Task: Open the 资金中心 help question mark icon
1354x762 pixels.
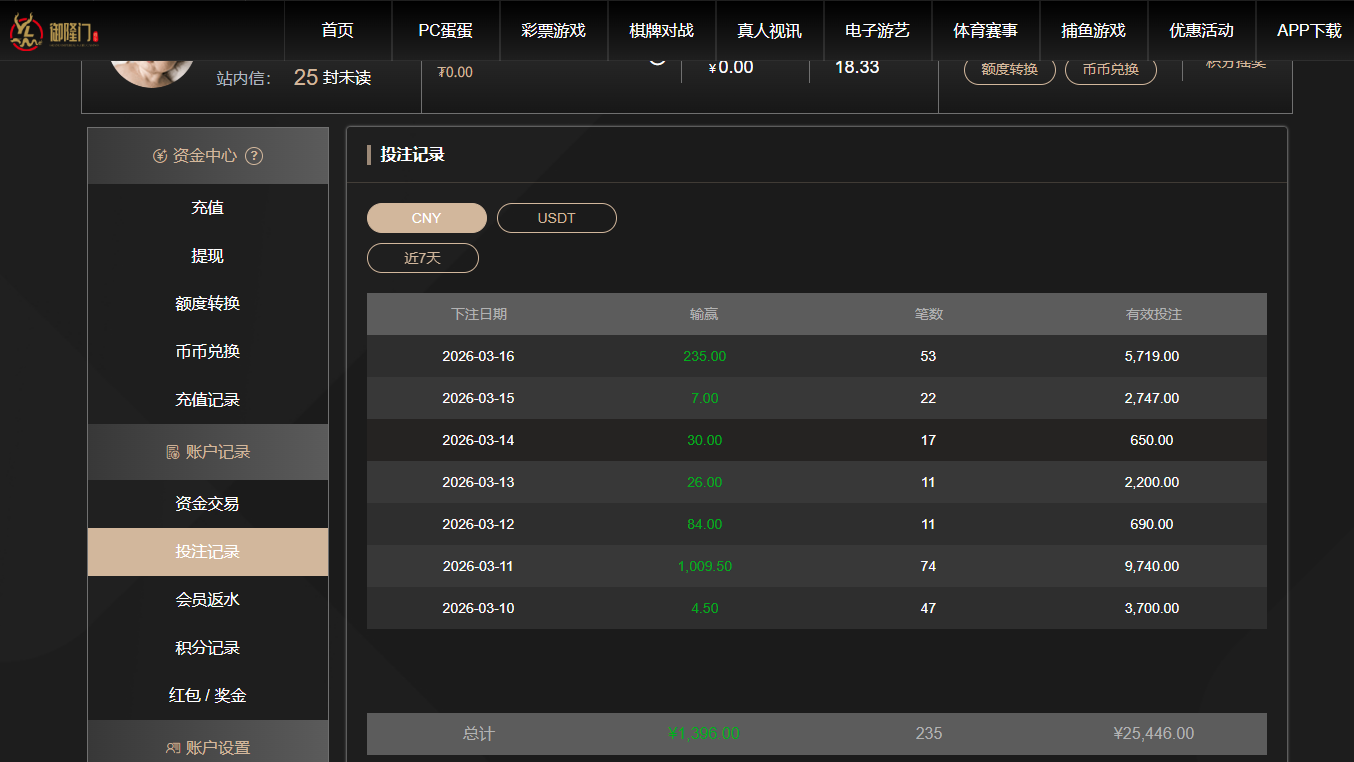Action: [x=254, y=156]
